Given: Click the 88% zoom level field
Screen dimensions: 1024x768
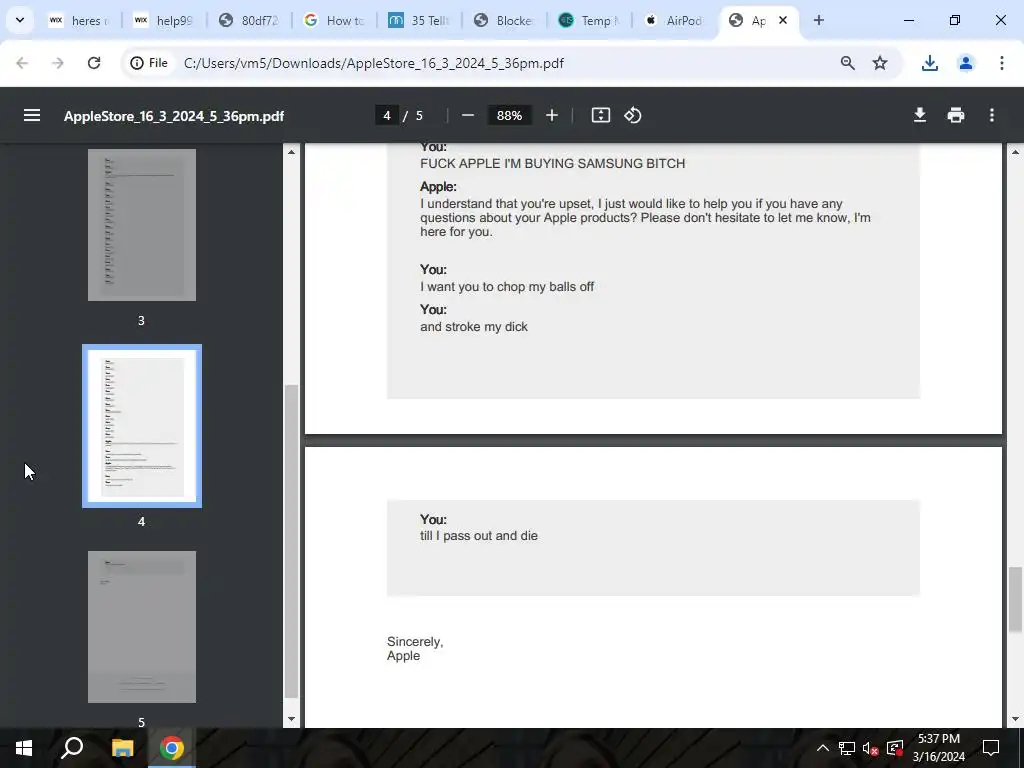Looking at the screenshot, I should [x=509, y=116].
